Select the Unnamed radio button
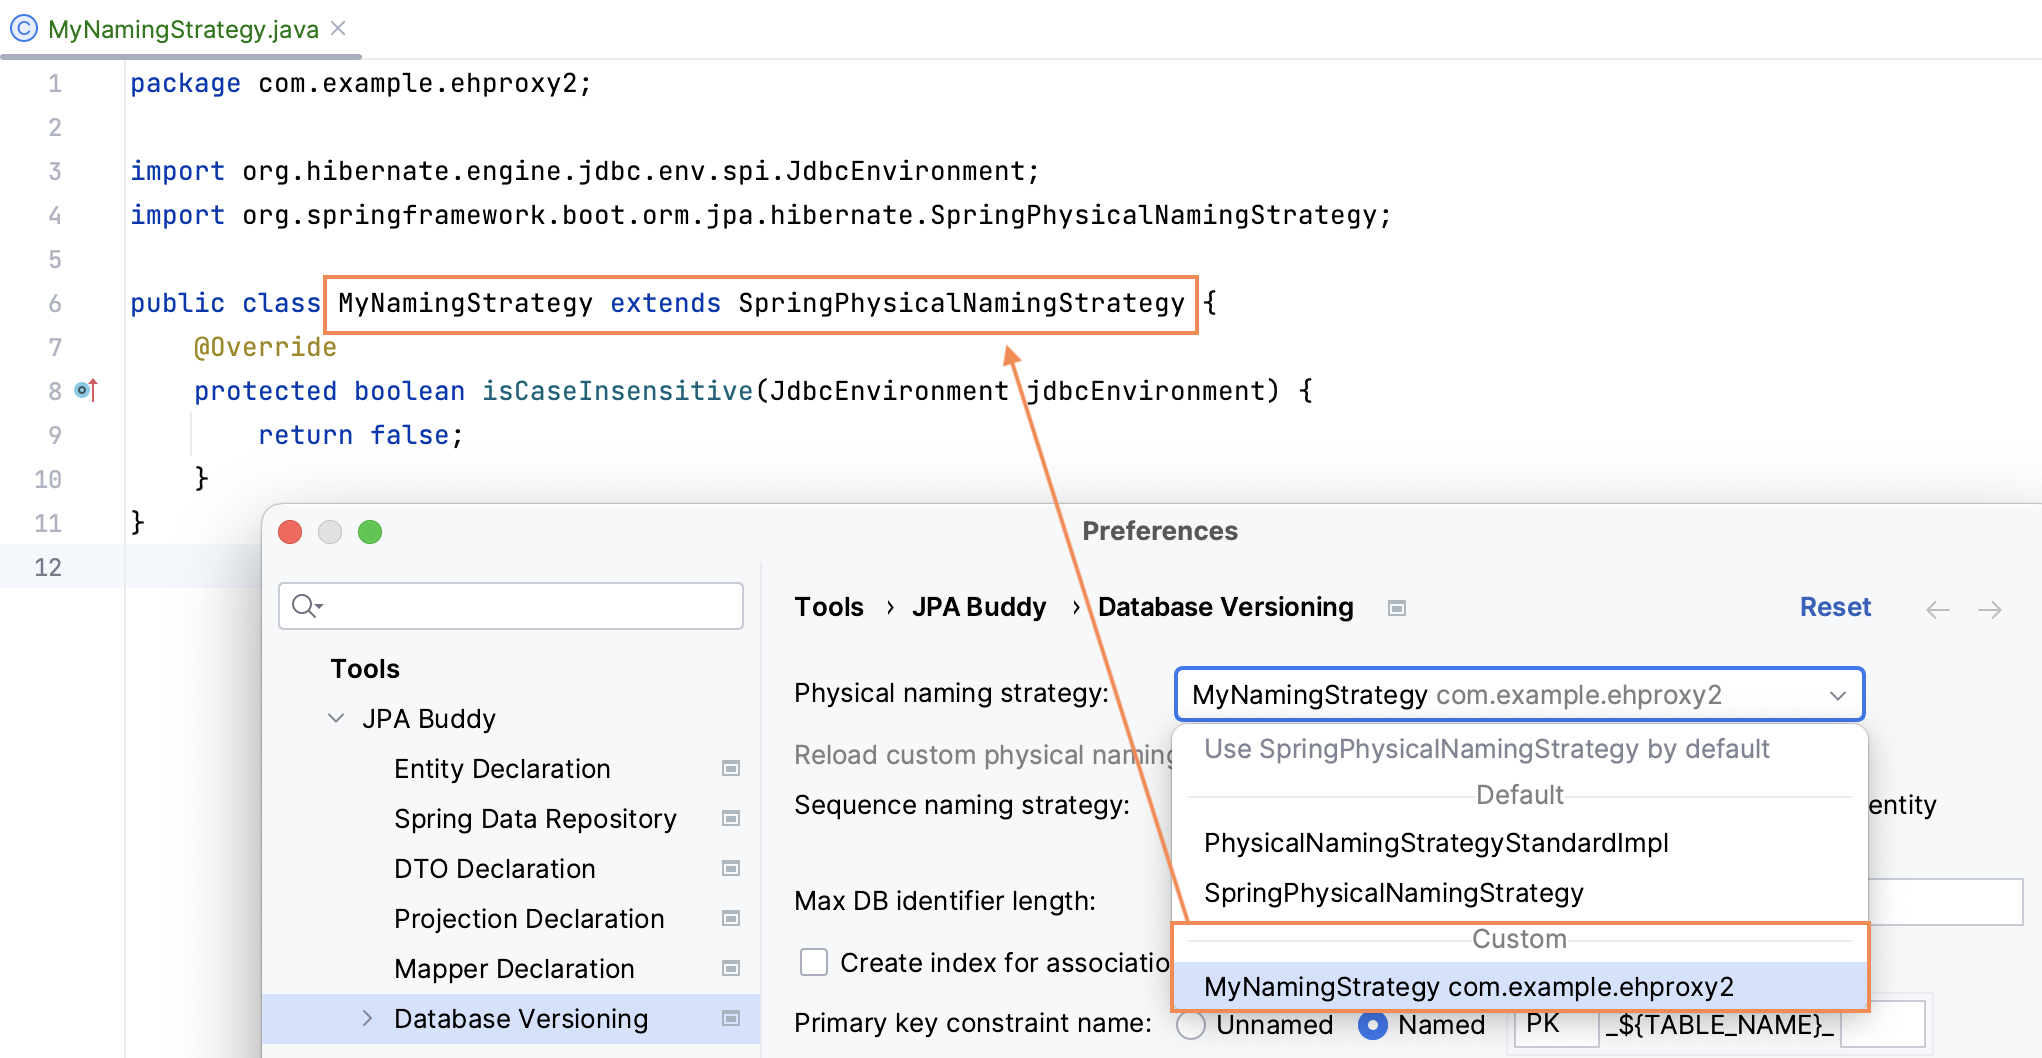The height and width of the screenshot is (1058, 2042). point(1190,1025)
